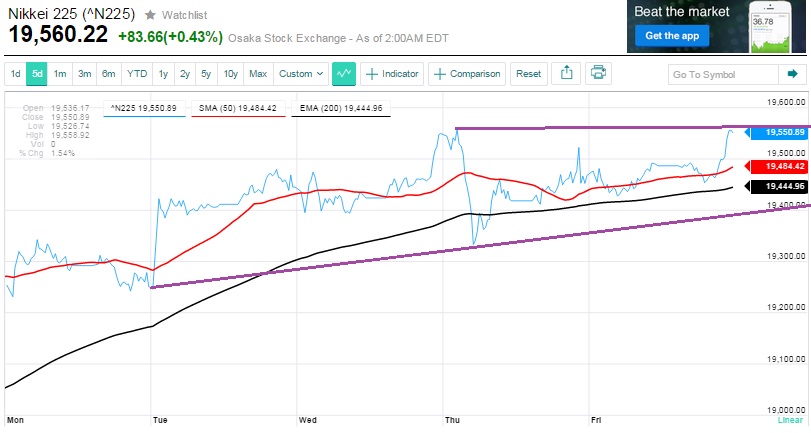Open the Comparison menu
This screenshot has height=433, width=811.
pyautogui.click(x=468, y=74)
